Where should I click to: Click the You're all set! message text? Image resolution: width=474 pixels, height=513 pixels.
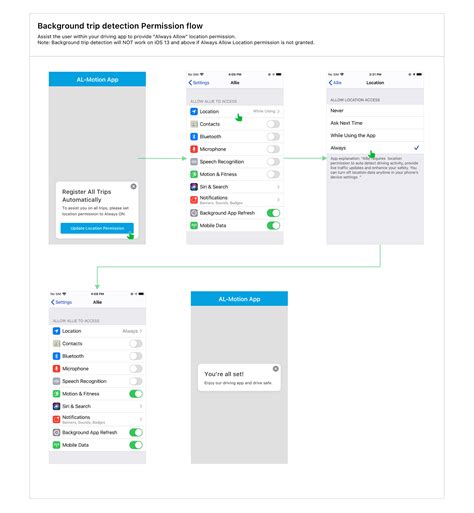pyautogui.click(x=224, y=374)
